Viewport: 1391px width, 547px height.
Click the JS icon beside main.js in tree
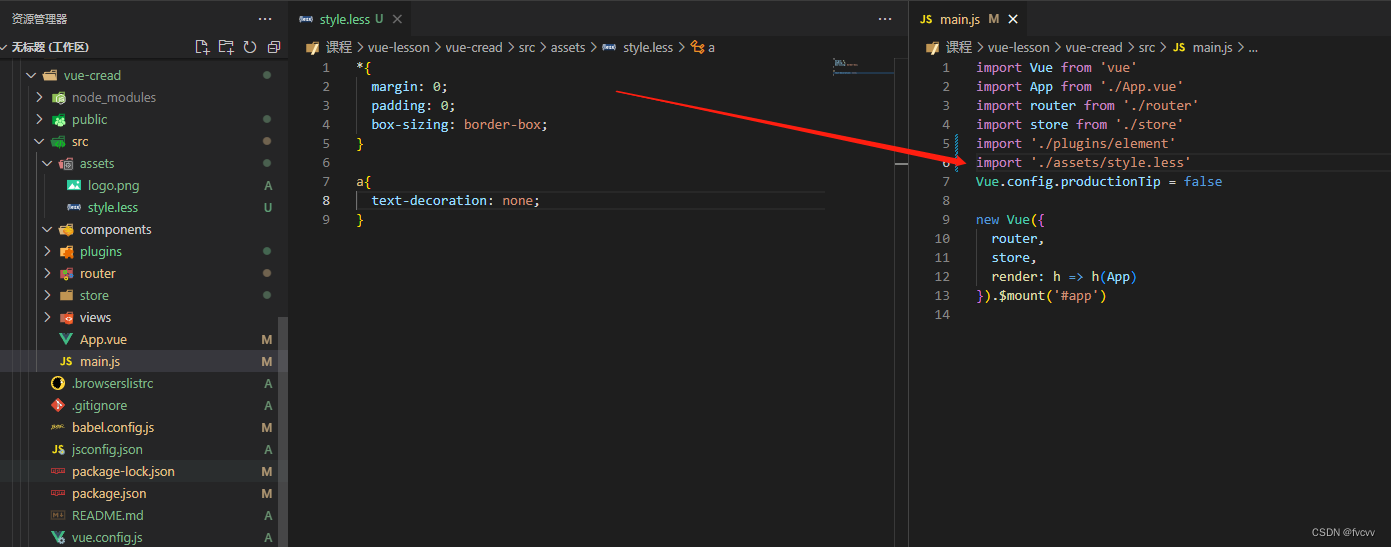(x=67, y=361)
